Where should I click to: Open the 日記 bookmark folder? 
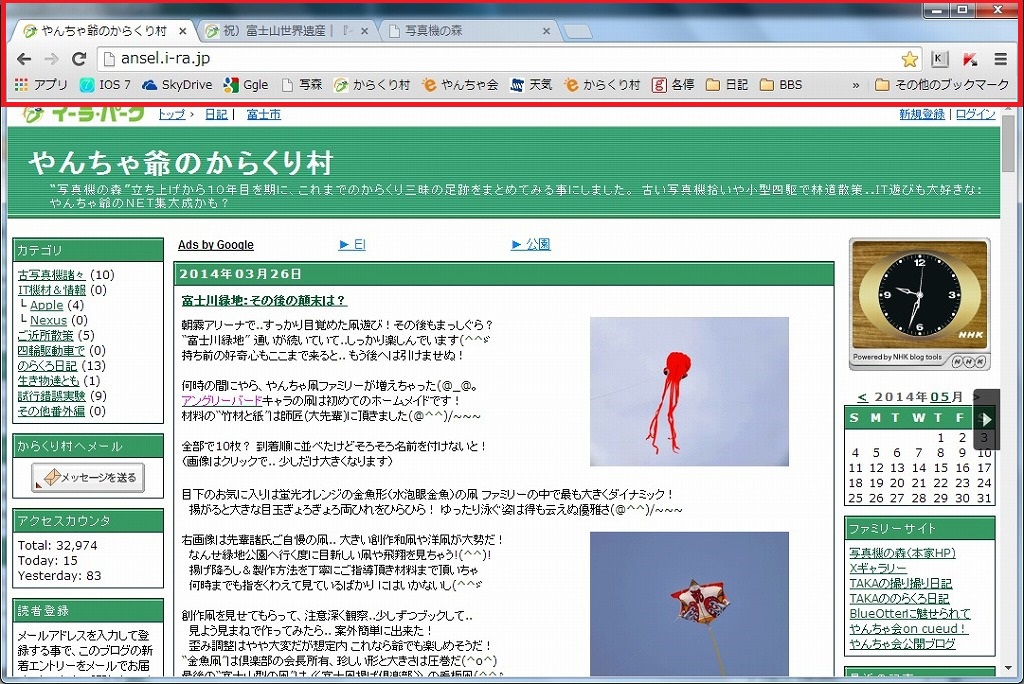pyautogui.click(x=727, y=85)
